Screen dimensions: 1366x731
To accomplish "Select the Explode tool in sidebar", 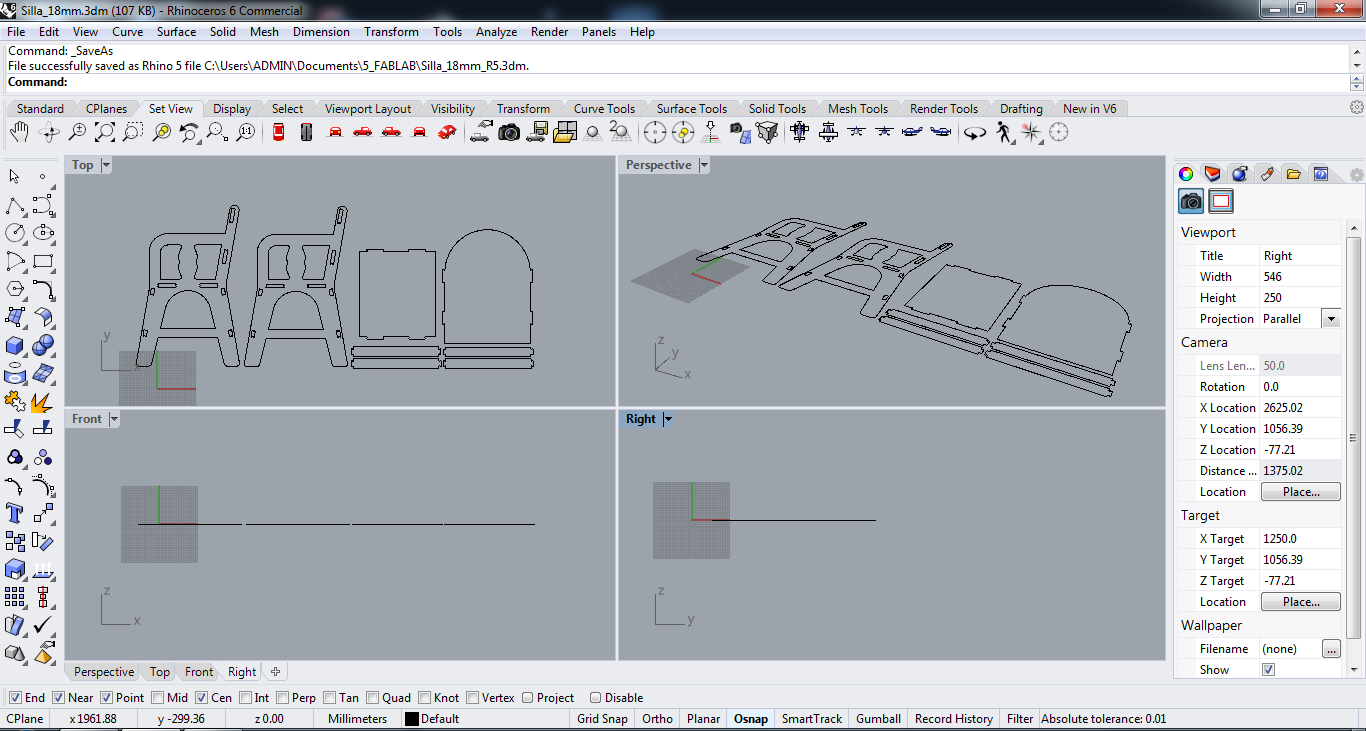I will (42, 402).
